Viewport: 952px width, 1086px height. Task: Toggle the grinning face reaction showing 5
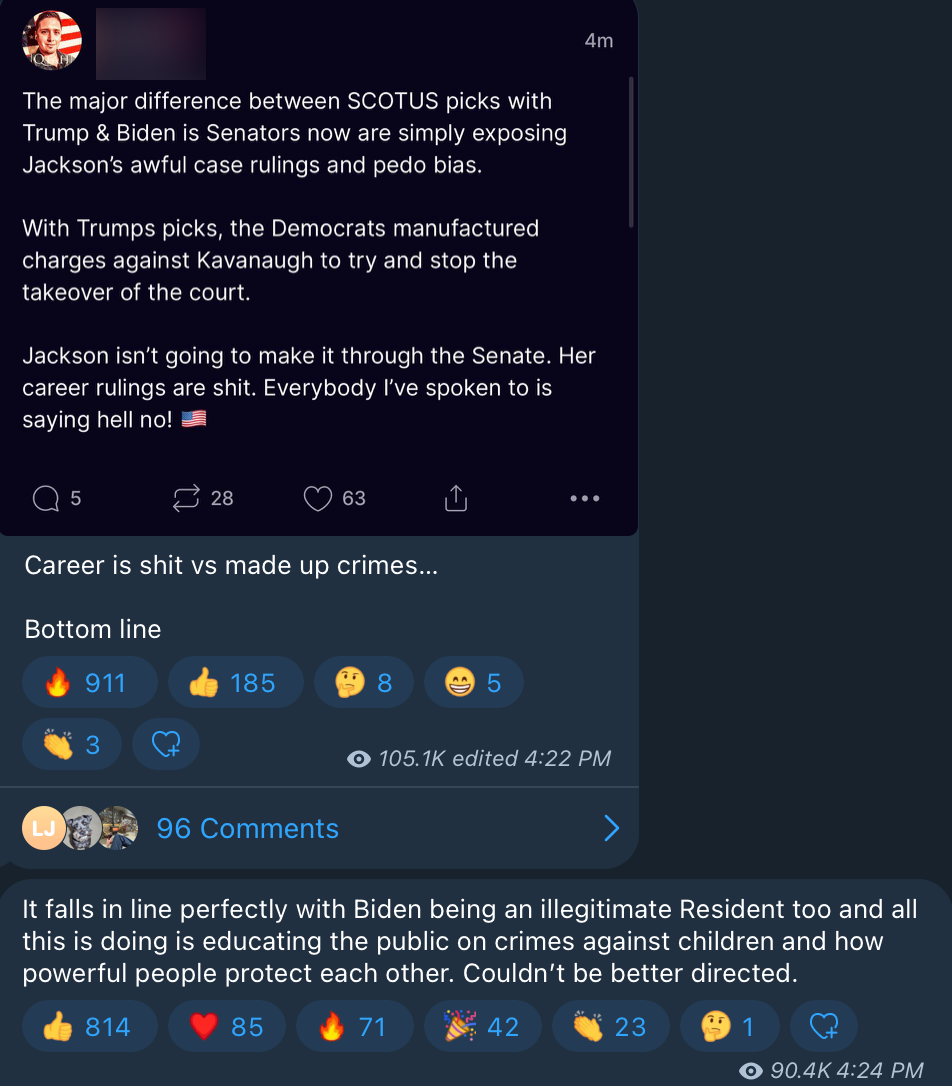(472, 683)
